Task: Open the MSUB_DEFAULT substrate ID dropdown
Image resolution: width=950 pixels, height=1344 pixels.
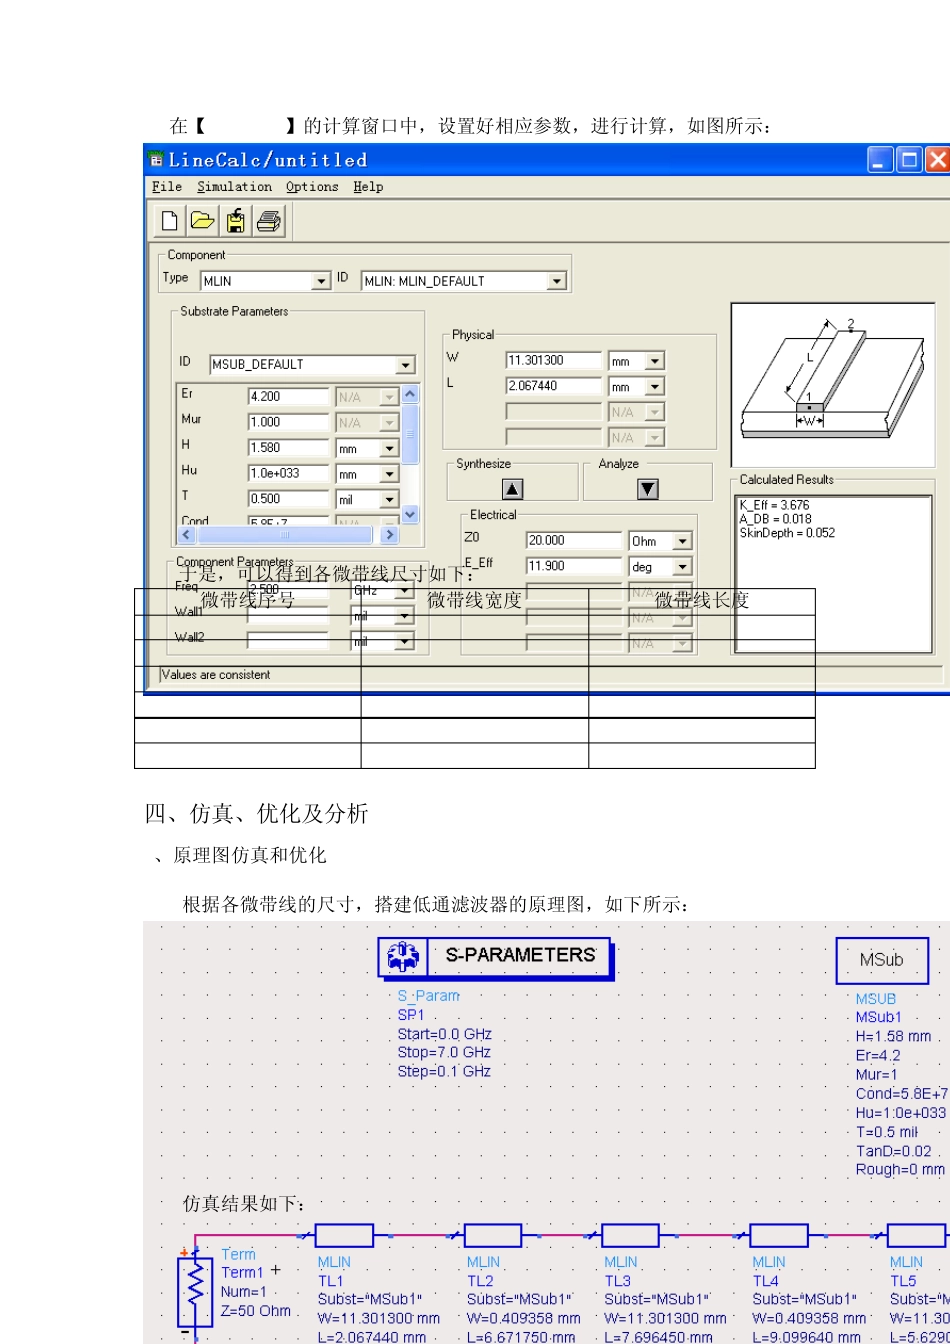Action: (405, 365)
